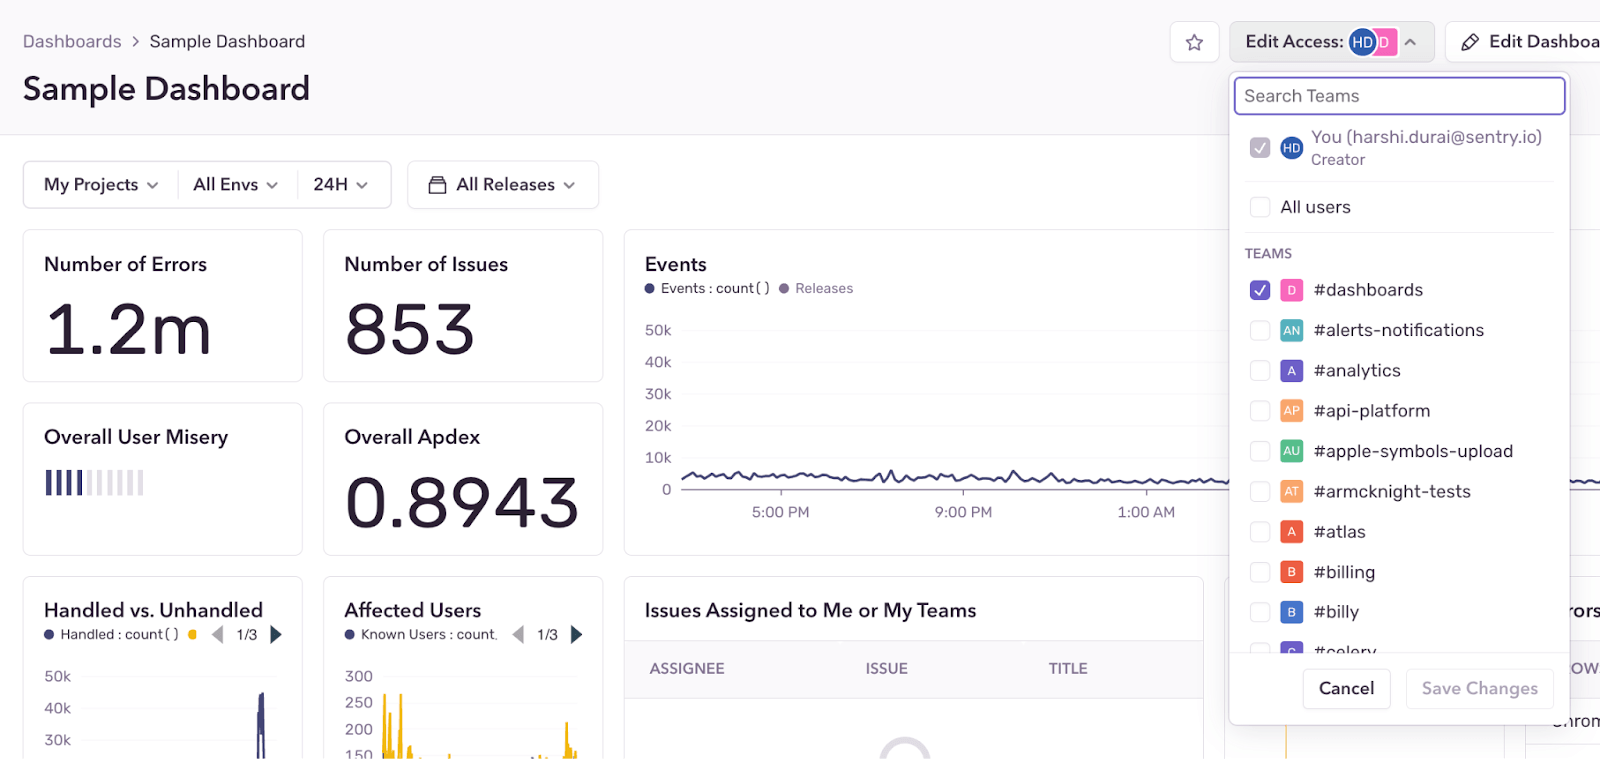Click the pink #dashboards team badge
The height and width of the screenshot is (759, 1600).
pyautogui.click(x=1291, y=290)
